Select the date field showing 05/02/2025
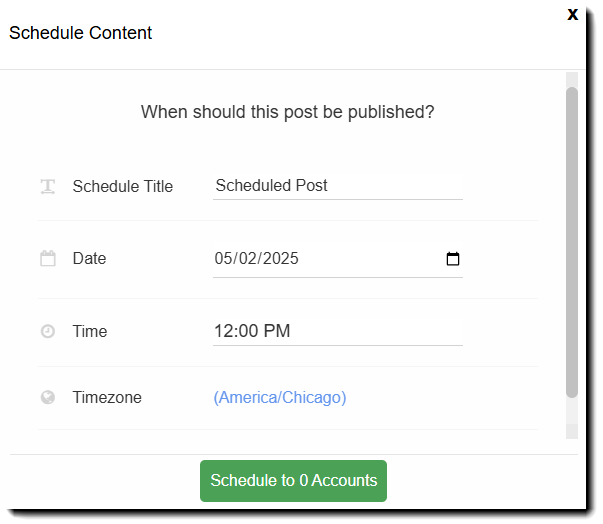The image size is (603, 524). 338,259
